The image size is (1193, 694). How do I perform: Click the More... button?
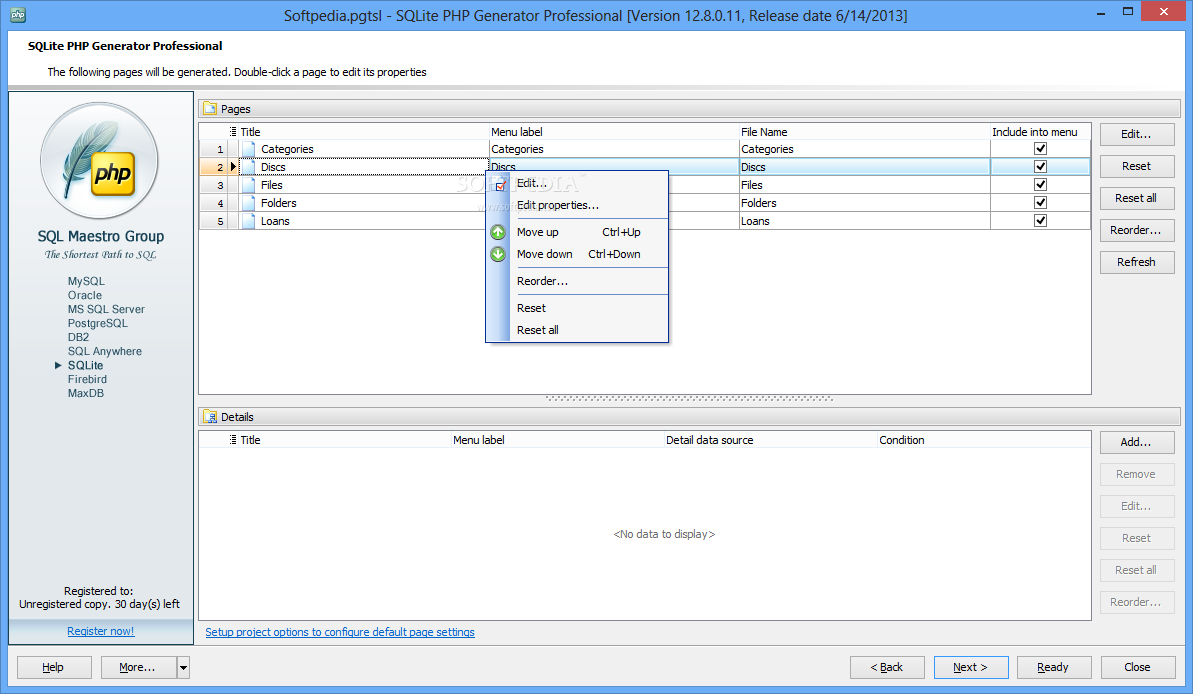pyautogui.click(x=138, y=667)
